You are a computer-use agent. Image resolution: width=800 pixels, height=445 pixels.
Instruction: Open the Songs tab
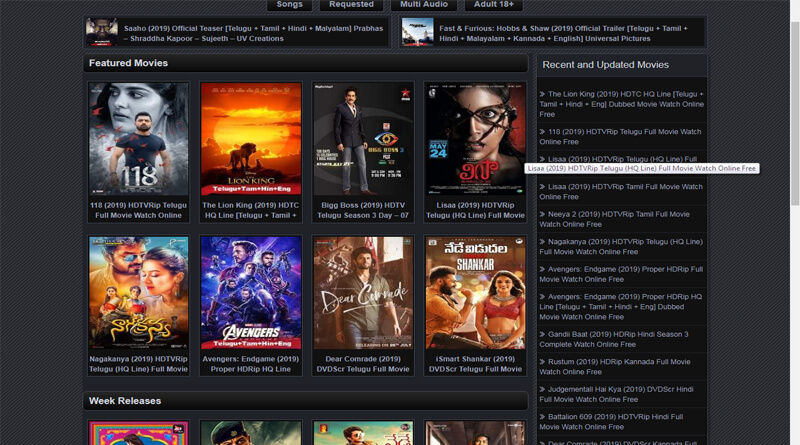[289, 5]
